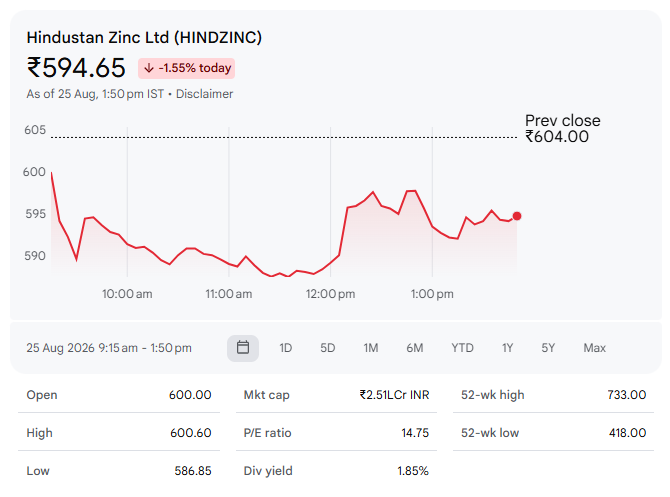
Task: View the 5Y chart range
Action: click(x=548, y=348)
